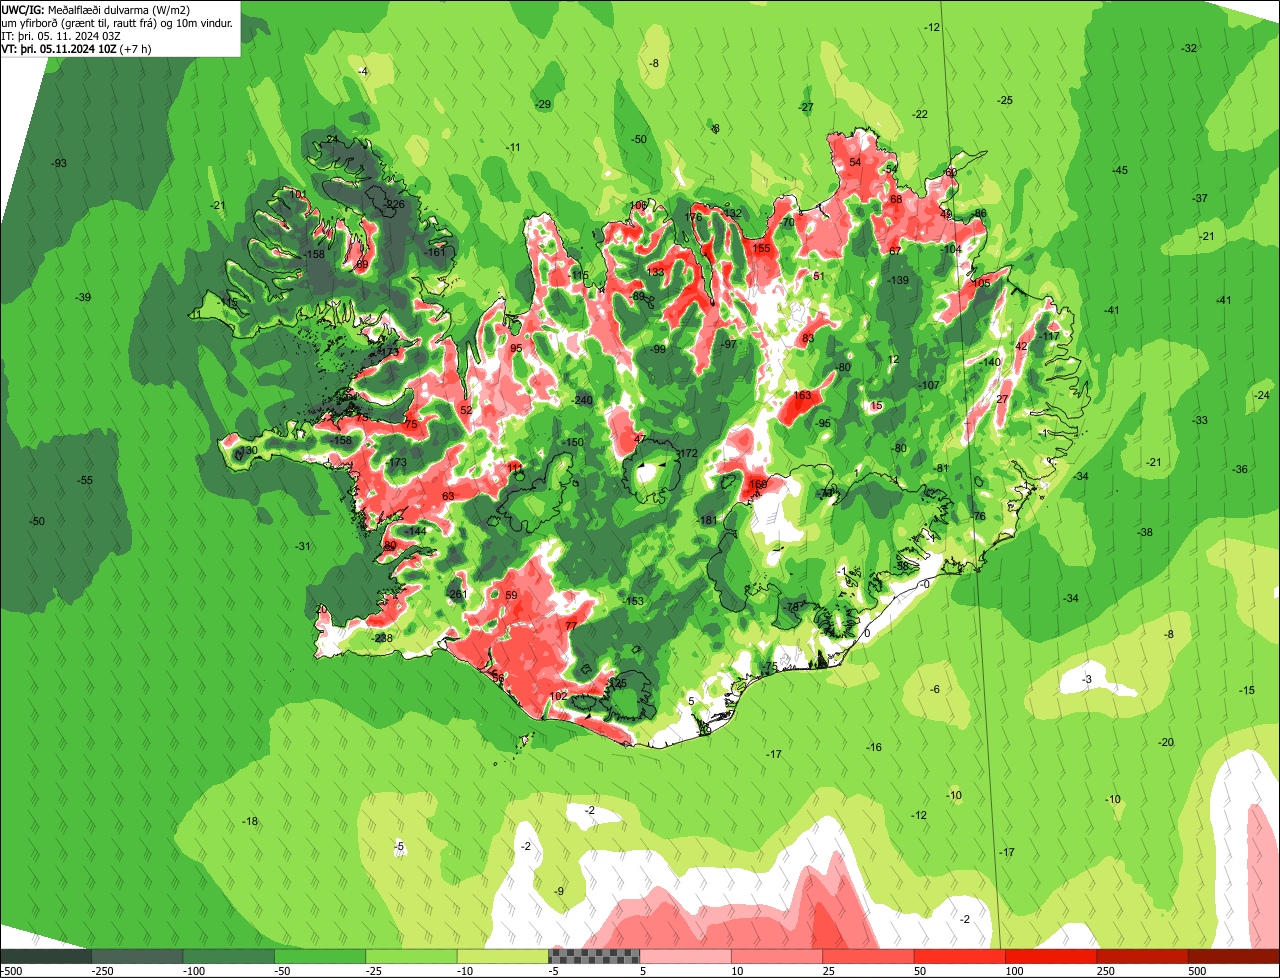Click the '-117' value in the Eastfjords
Viewport: 1280px width, 978px height.
tap(1049, 336)
